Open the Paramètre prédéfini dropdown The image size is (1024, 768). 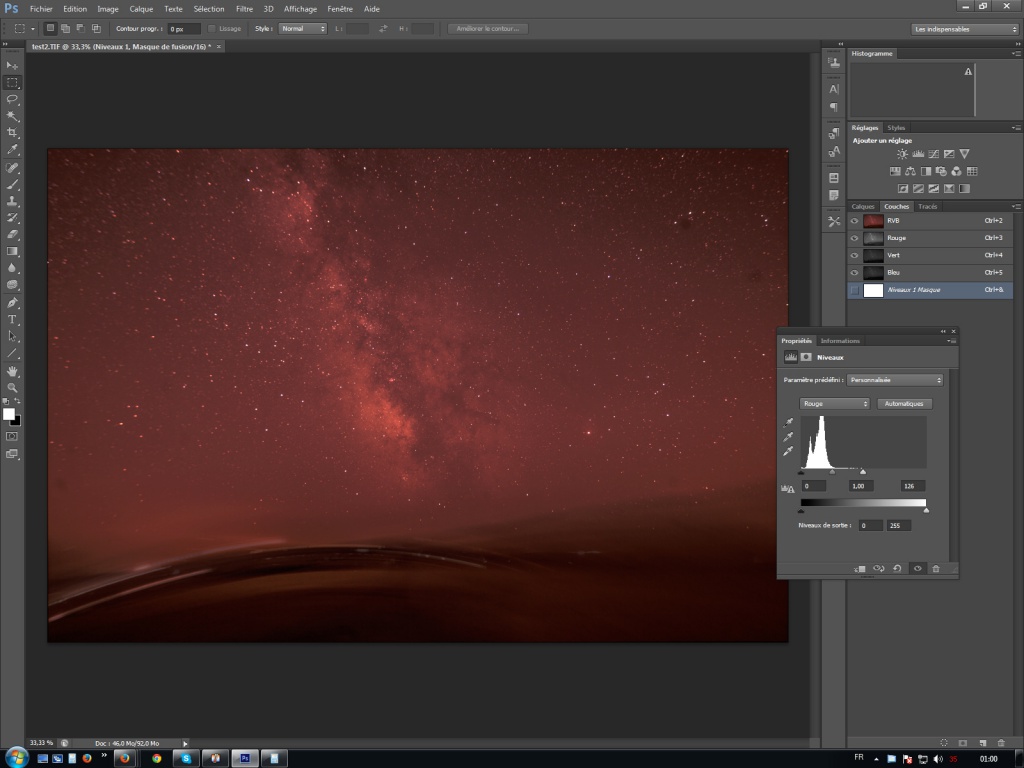(895, 380)
